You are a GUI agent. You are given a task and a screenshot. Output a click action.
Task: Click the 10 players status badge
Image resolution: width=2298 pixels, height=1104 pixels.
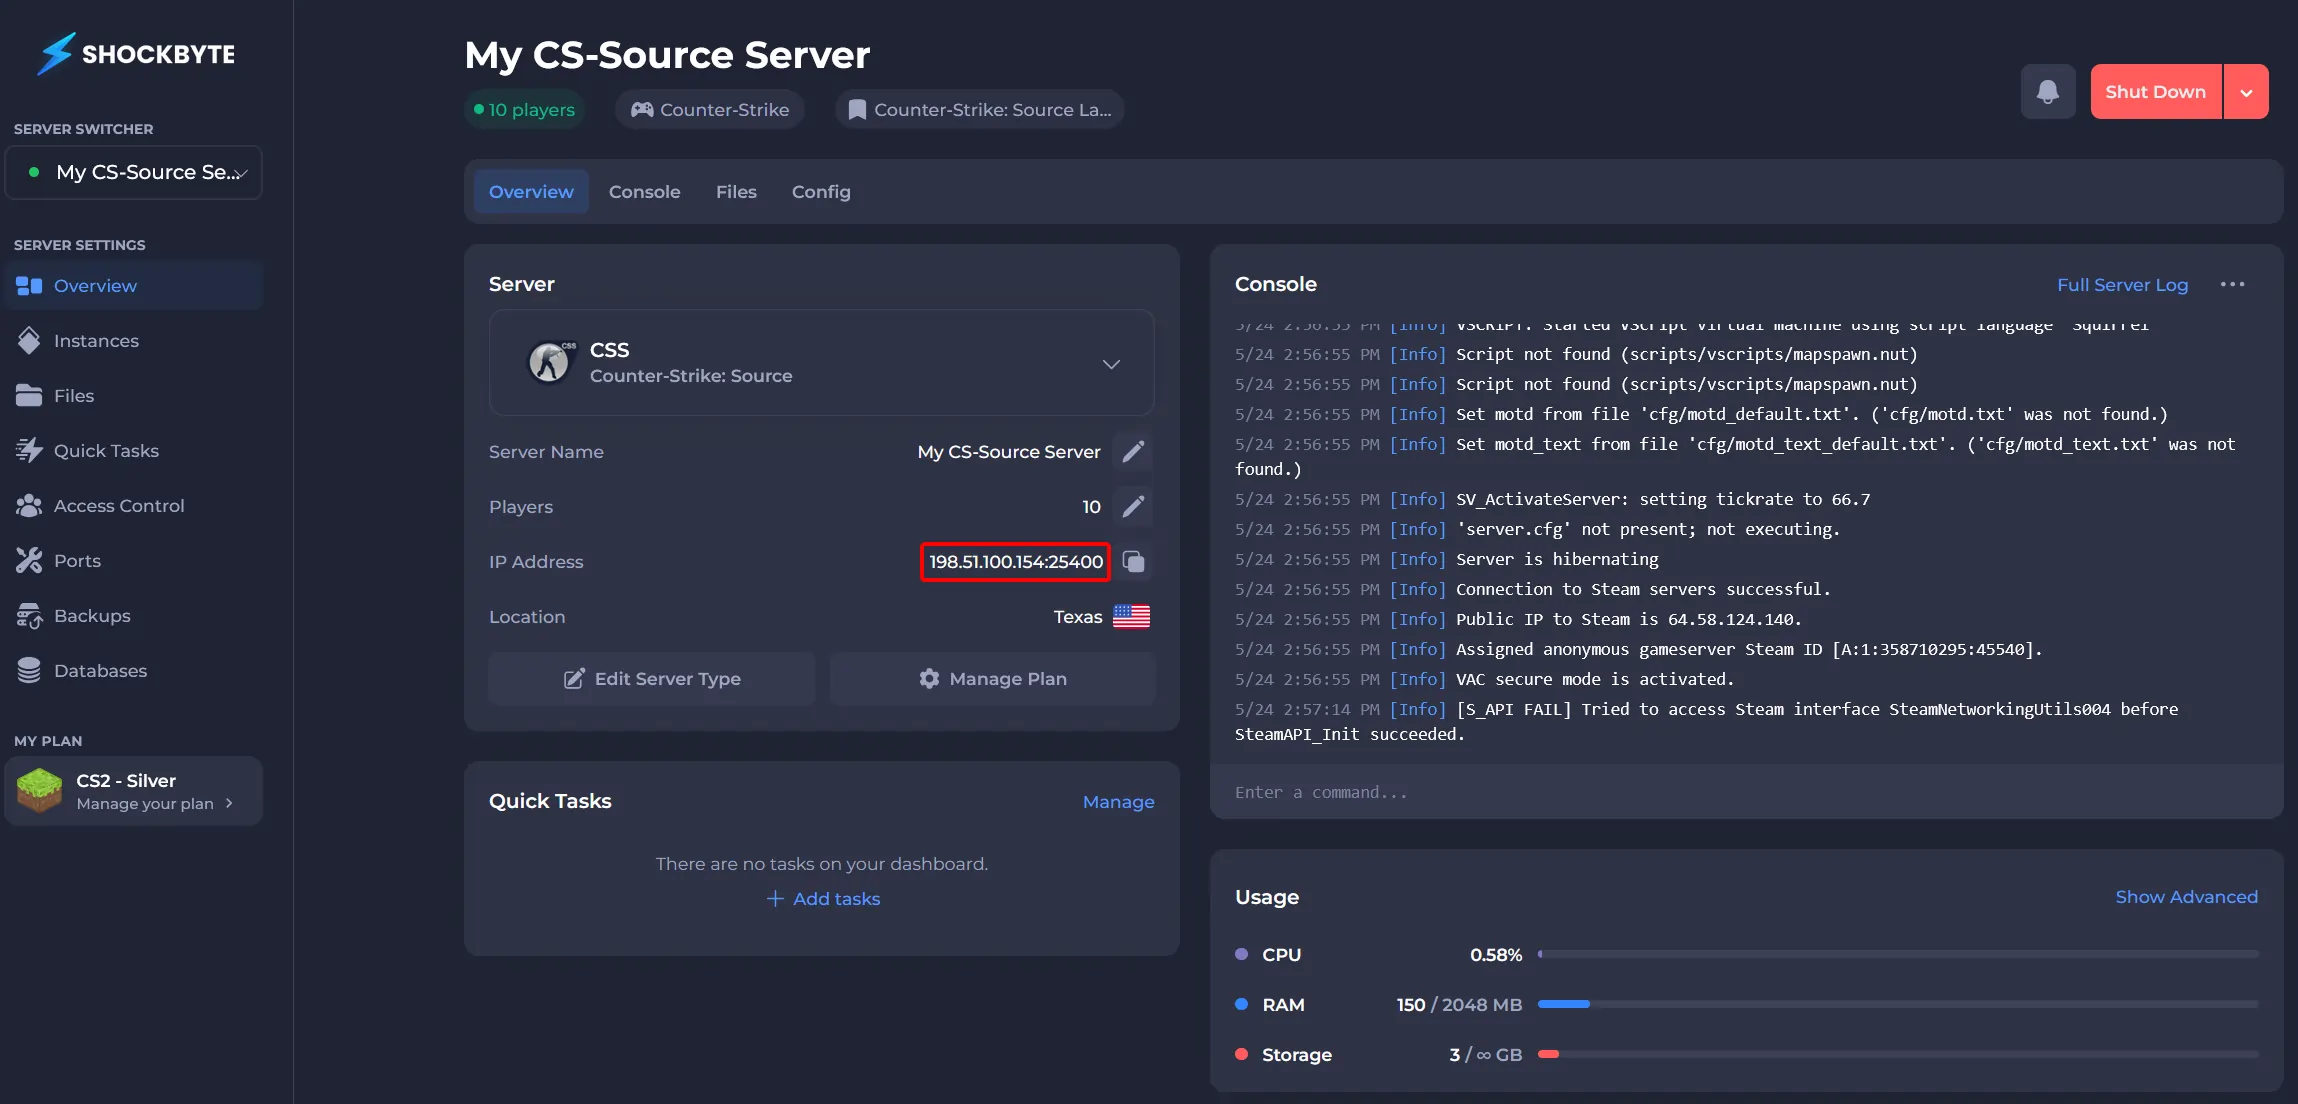click(525, 110)
